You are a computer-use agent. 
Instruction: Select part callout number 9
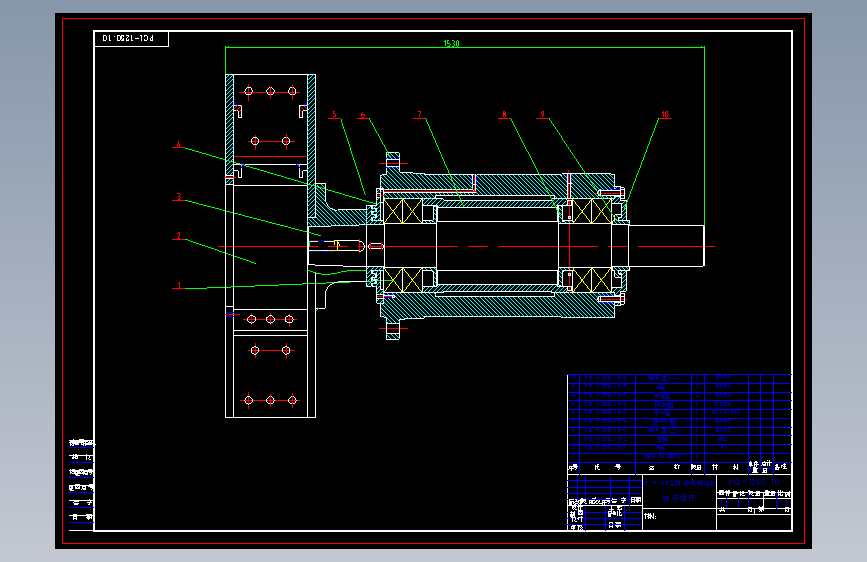(x=542, y=115)
